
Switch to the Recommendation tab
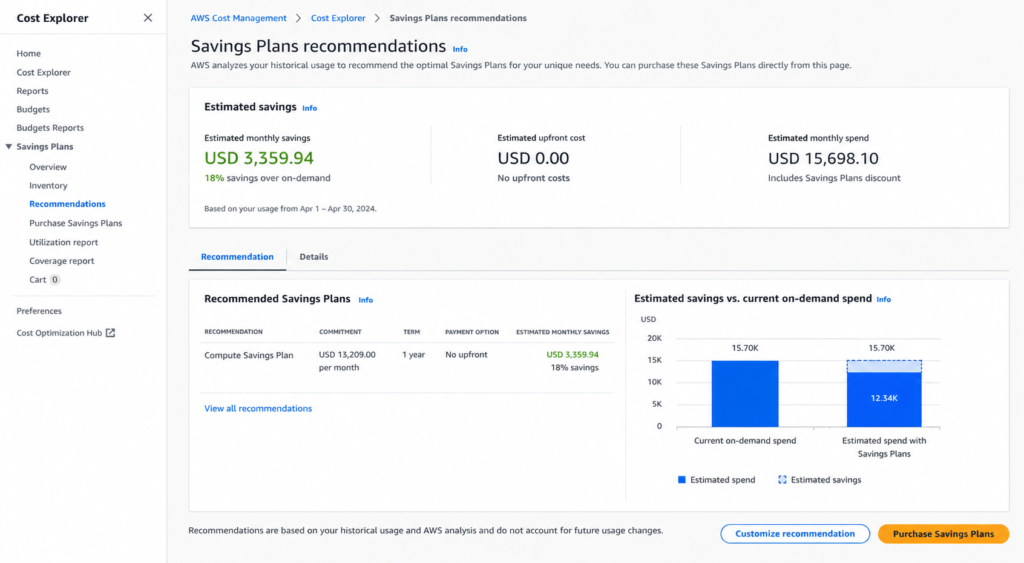(237, 257)
